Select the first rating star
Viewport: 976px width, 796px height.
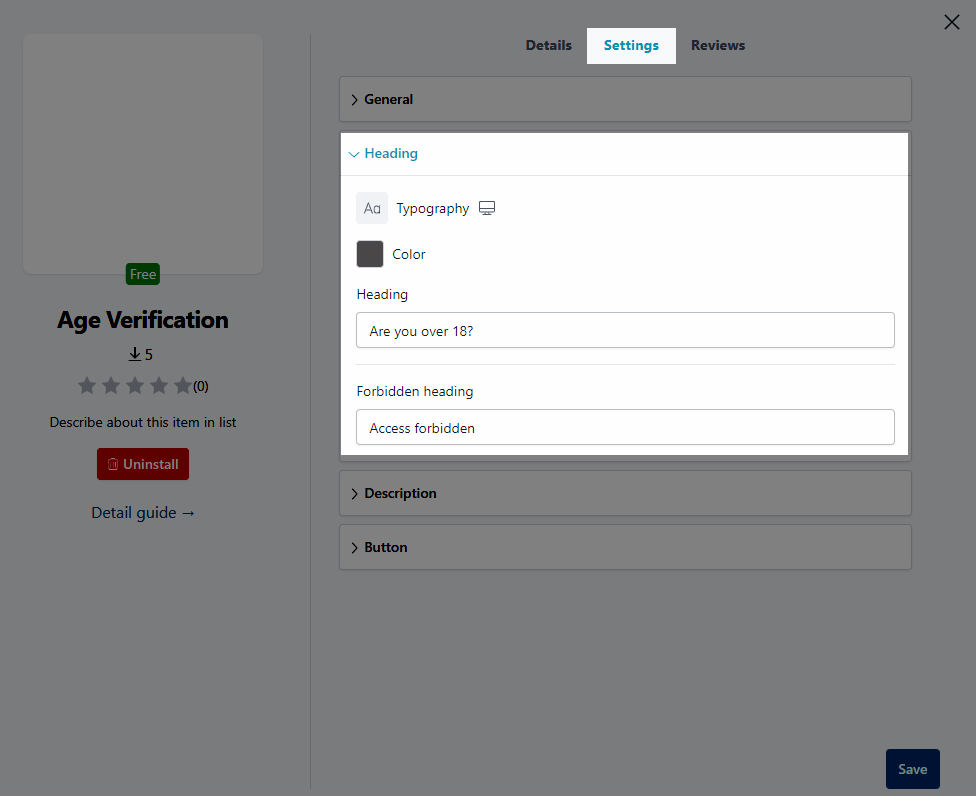coord(87,386)
